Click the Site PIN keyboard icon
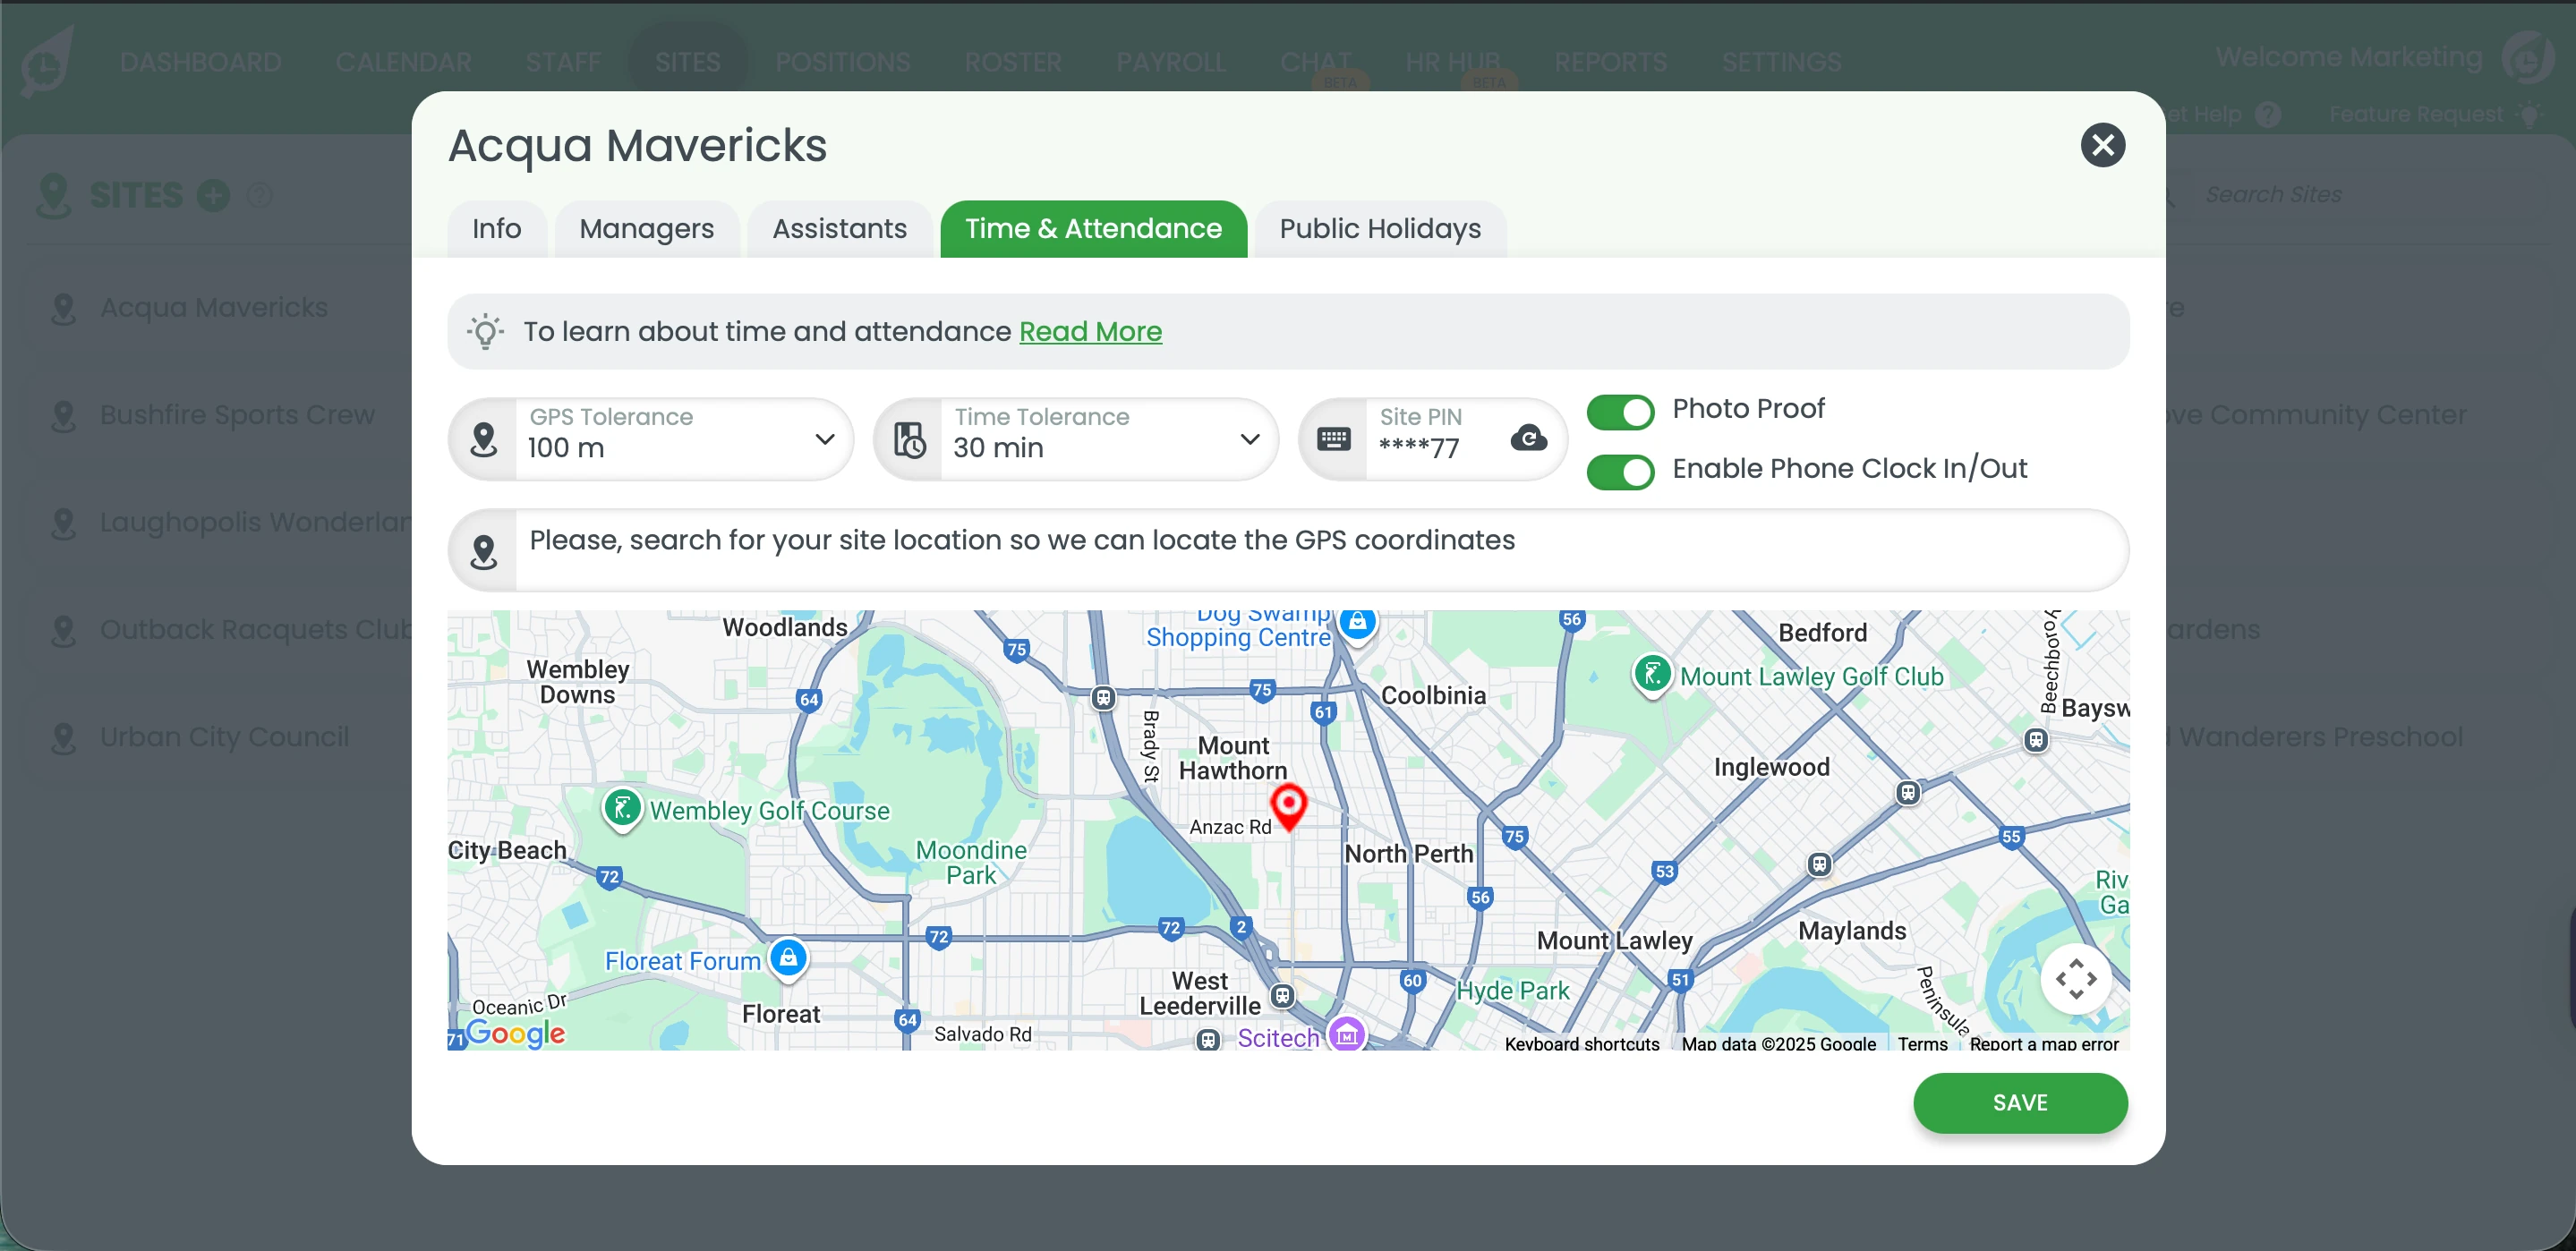 tap(1333, 438)
